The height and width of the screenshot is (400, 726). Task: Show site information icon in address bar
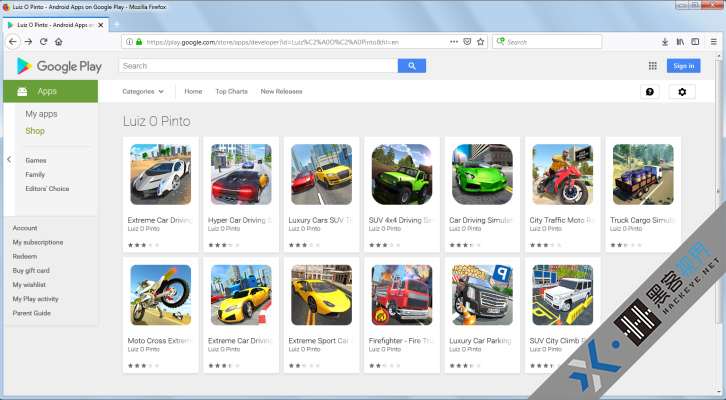(129, 42)
